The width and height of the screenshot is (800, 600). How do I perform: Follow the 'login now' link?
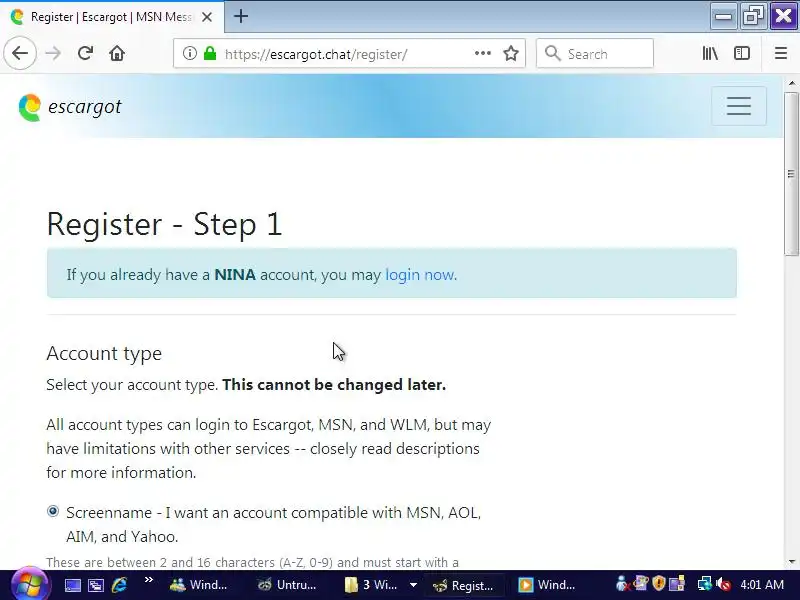click(x=419, y=275)
